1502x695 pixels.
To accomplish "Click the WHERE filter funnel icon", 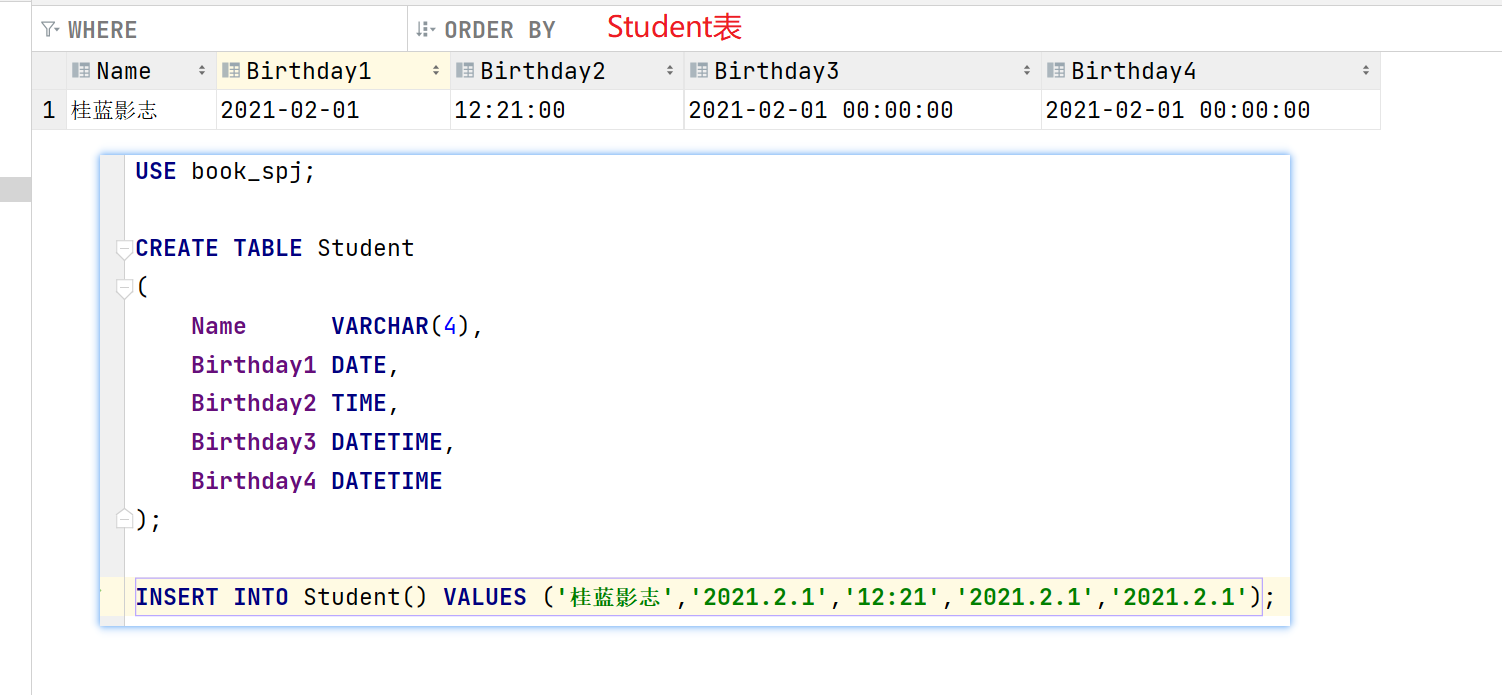I will pos(50,30).
